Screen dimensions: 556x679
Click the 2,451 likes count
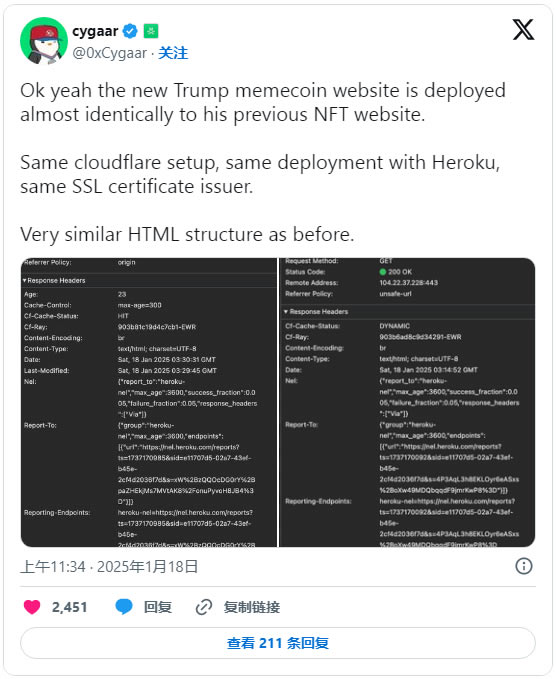click(x=70, y=607)
